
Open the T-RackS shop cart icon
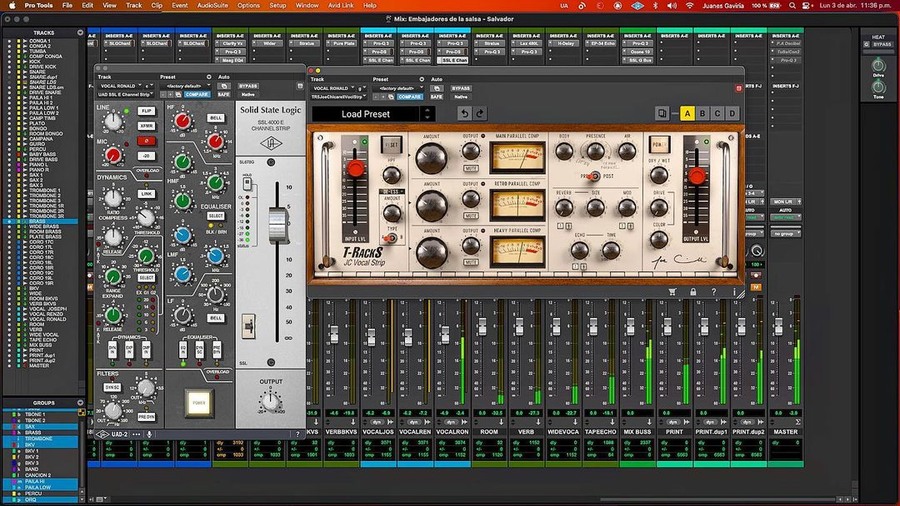pyautogui.click(x=672, y=292)
